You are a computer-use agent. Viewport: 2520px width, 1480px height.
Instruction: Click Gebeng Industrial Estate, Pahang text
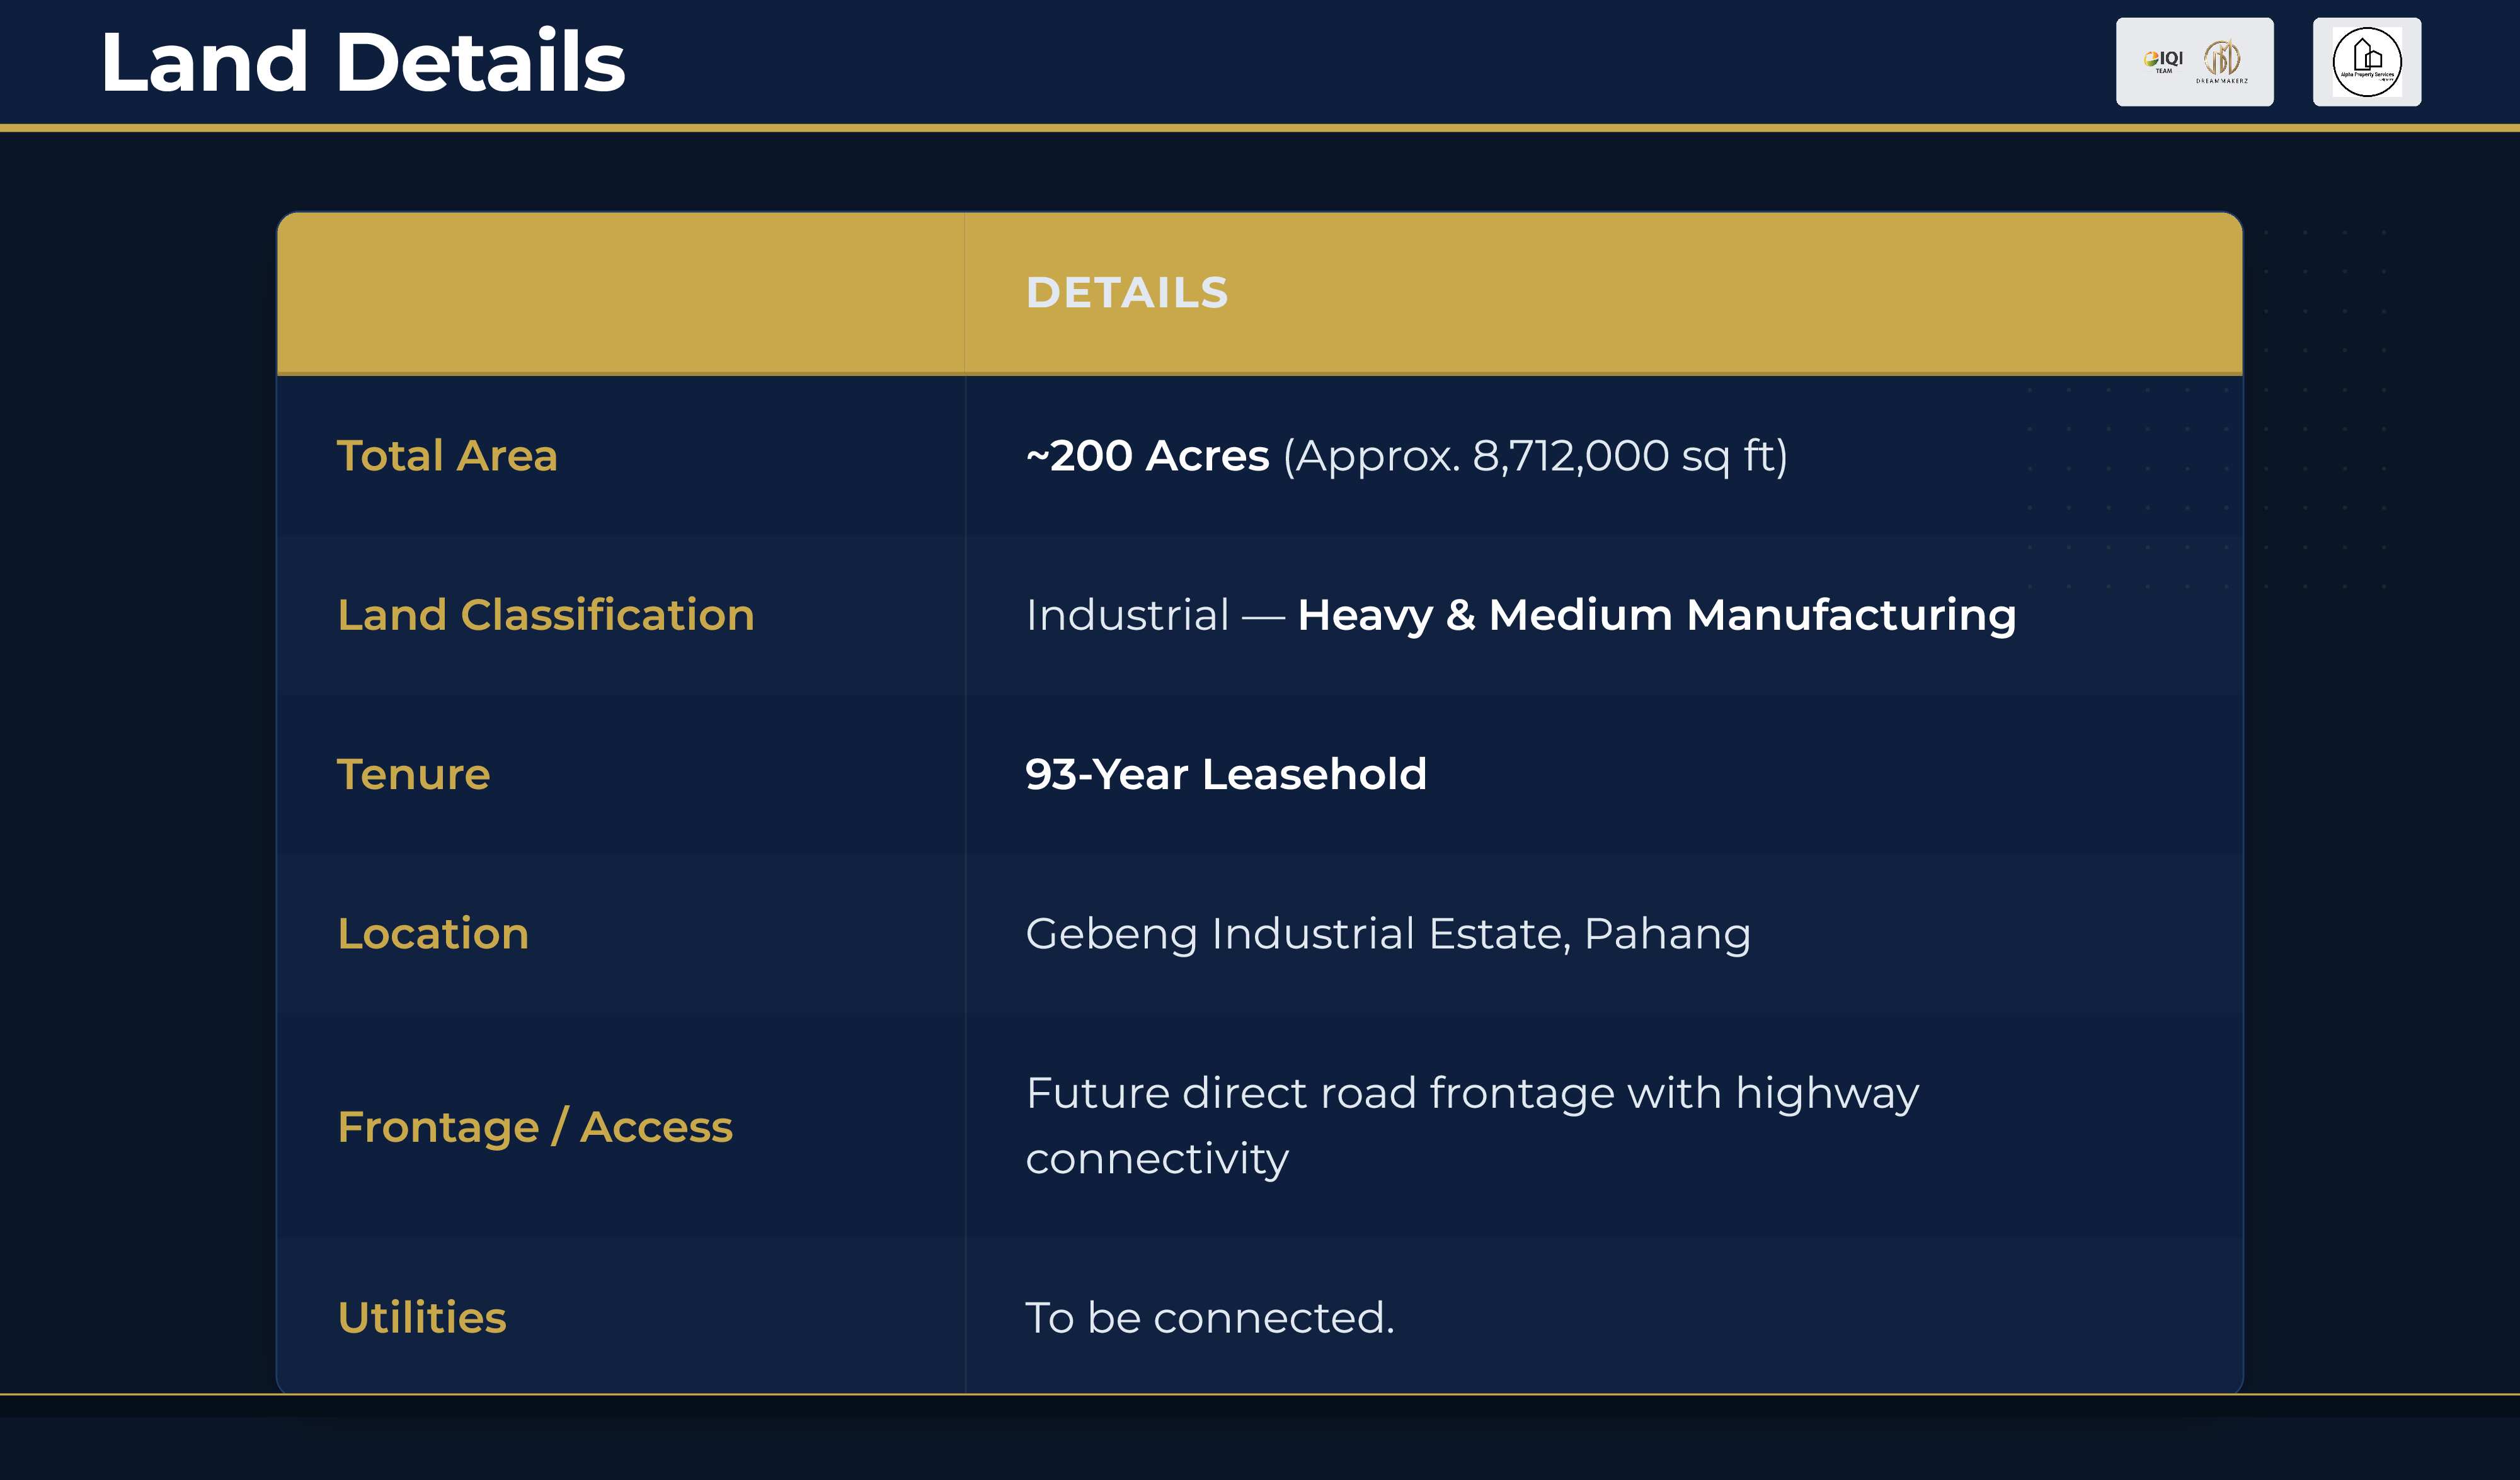[1388, 933]
